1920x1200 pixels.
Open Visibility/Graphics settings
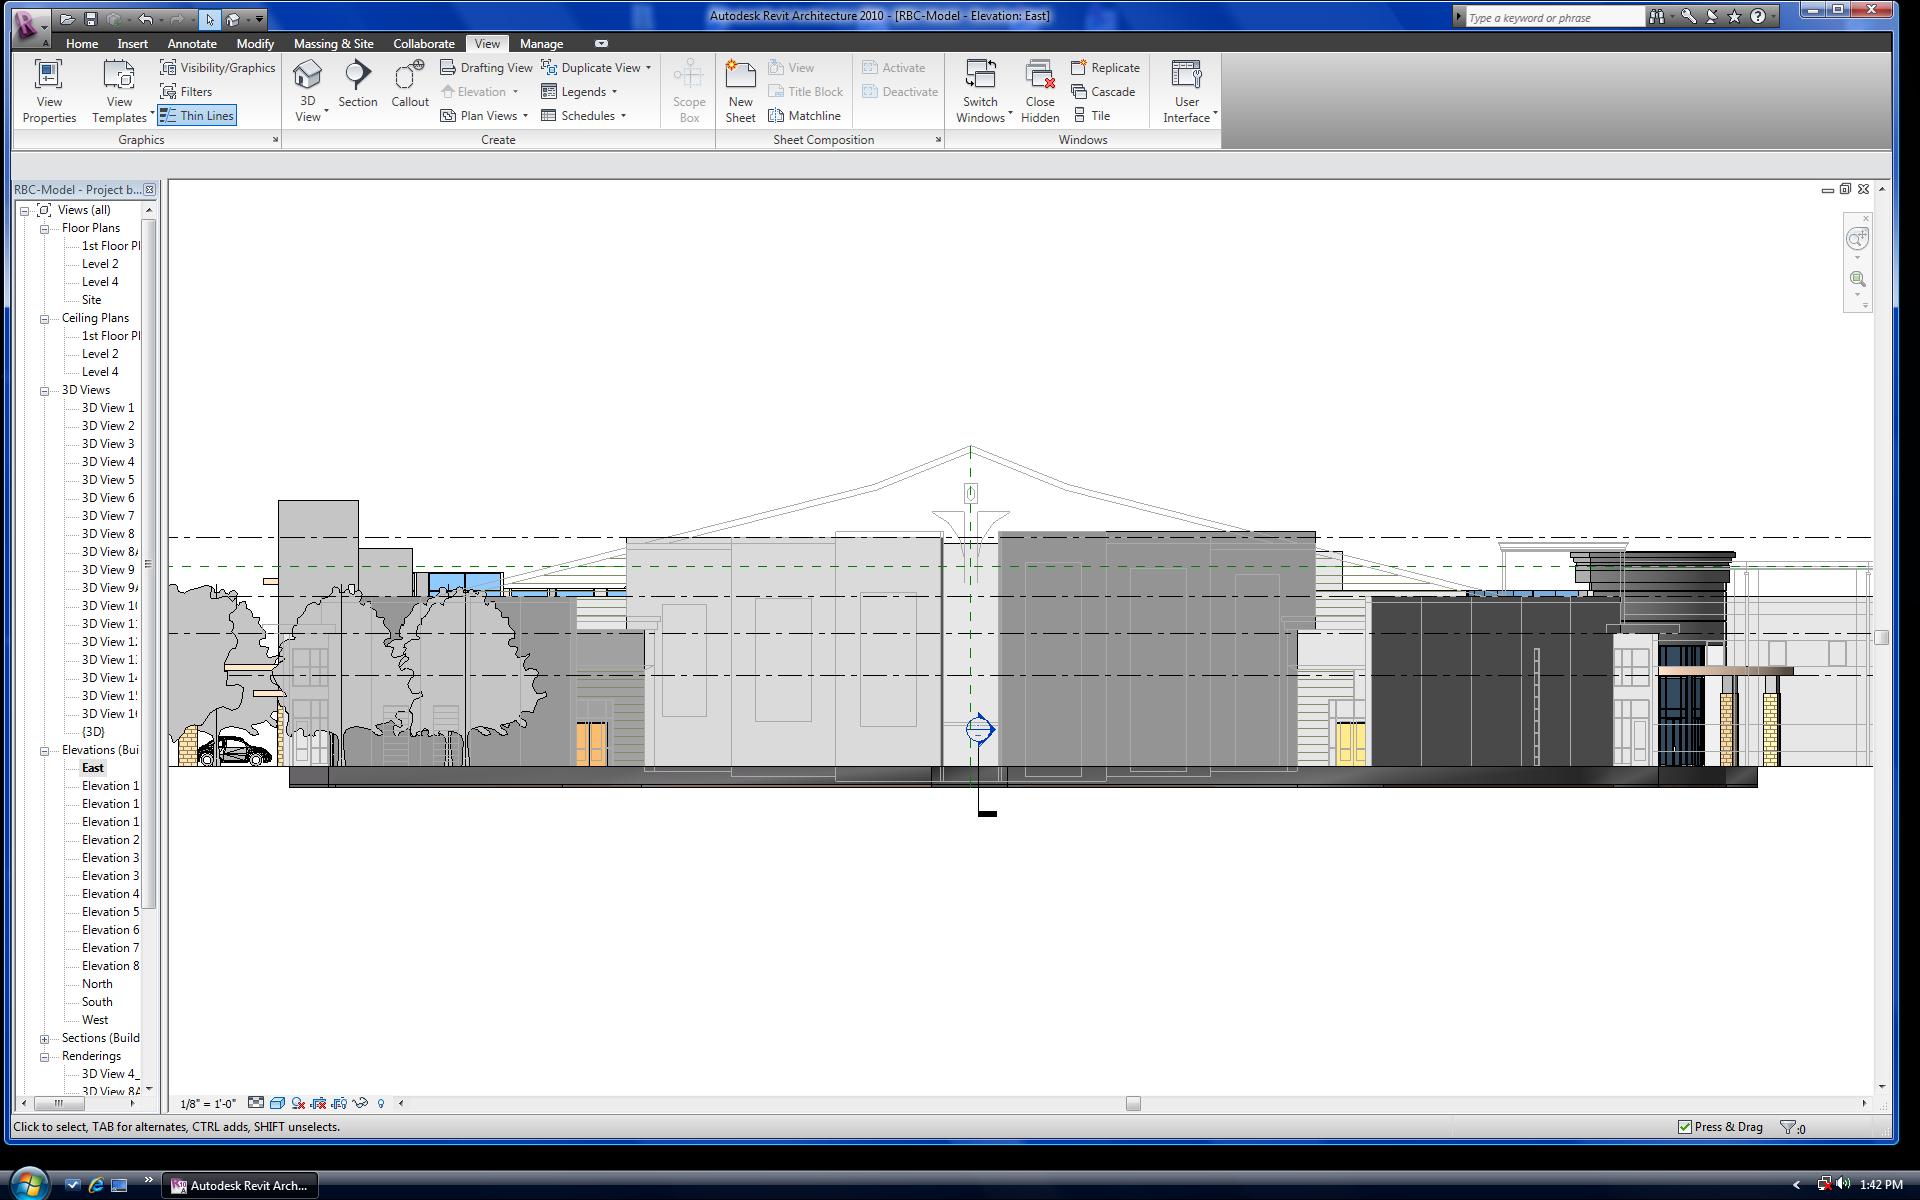(218, 68)
